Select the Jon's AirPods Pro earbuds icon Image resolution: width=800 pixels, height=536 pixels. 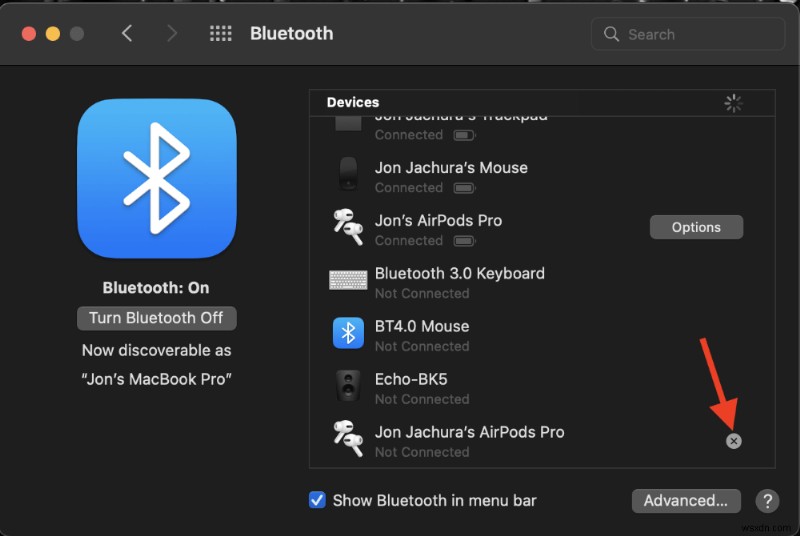(348, 227)
